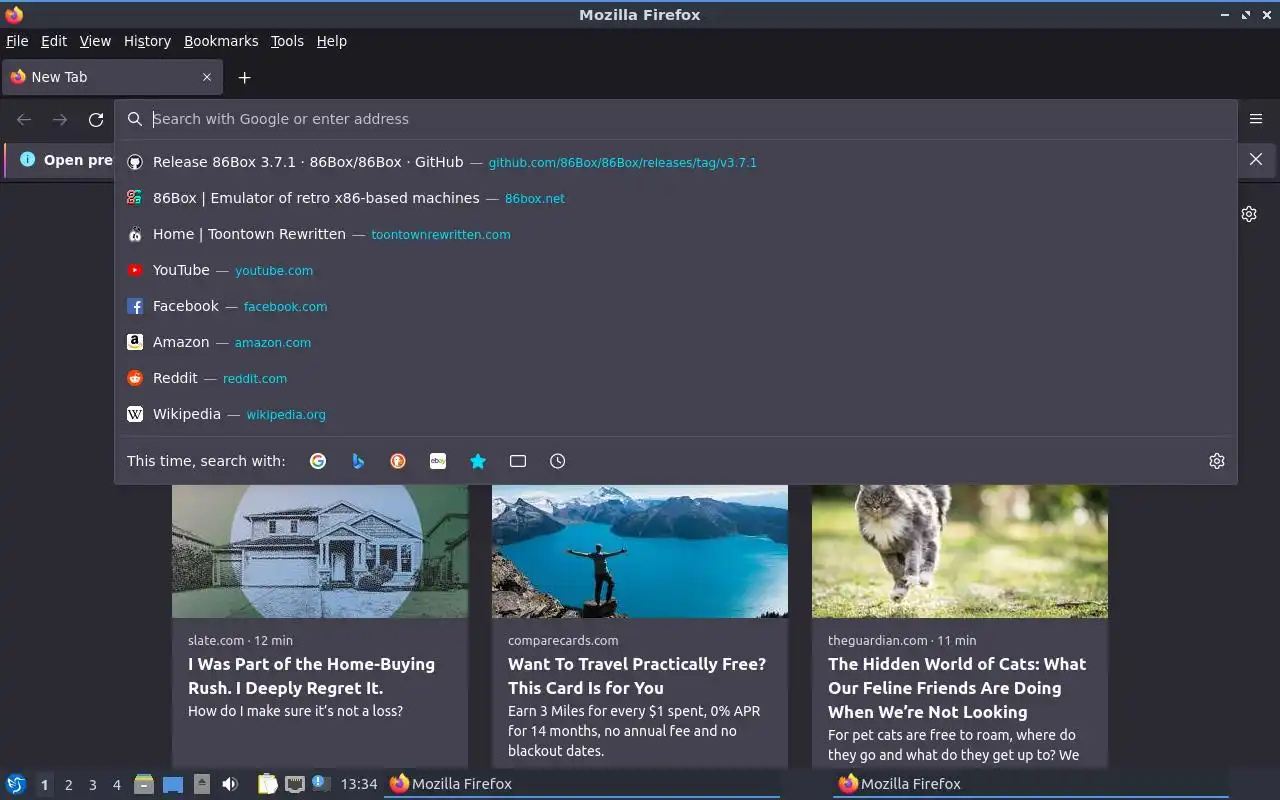Open the running cat article thumbnail
Screen dimensions: 1280x800
coord(960,551)
